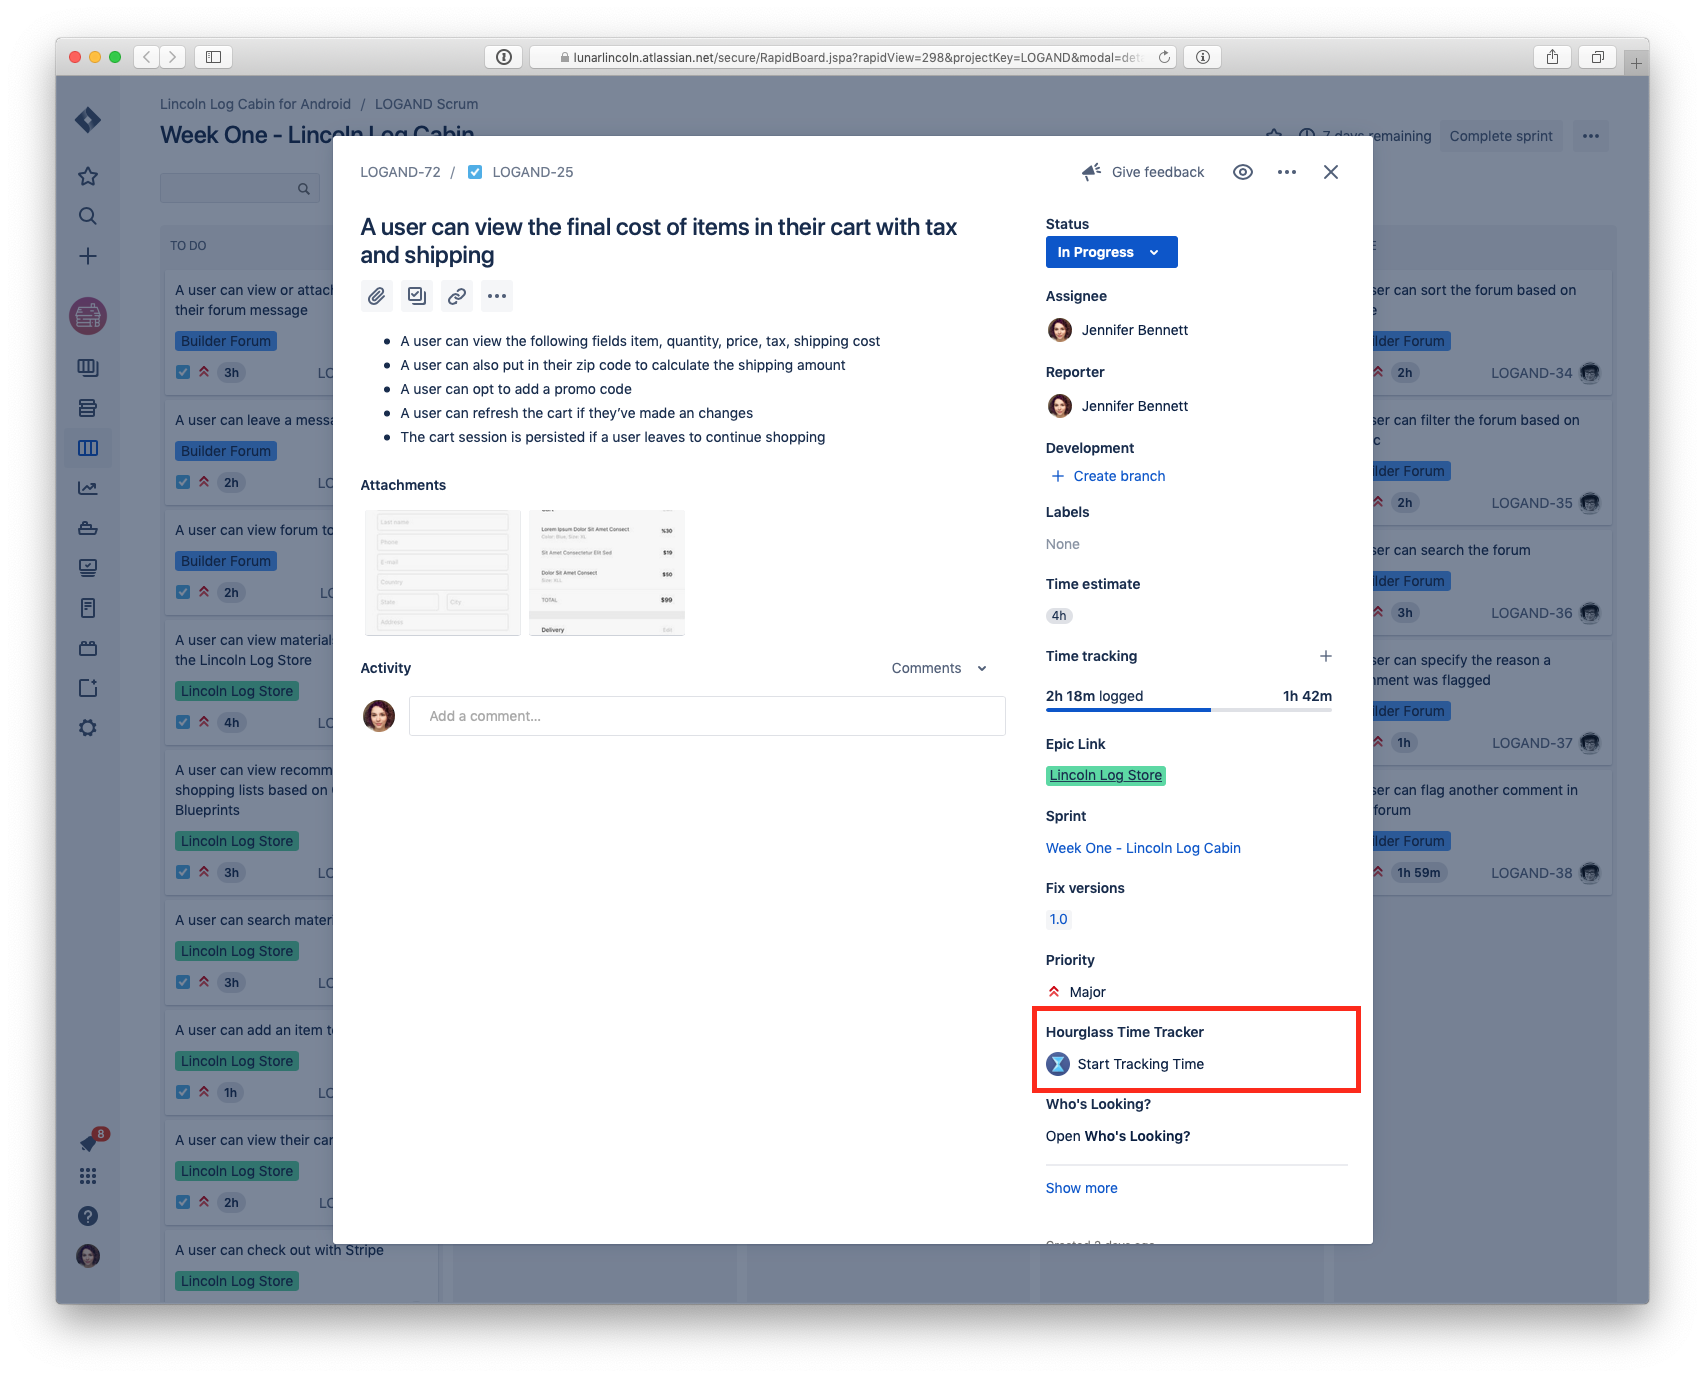Open sprint ellipsis menu next to Complete sprint
The width and height of the screenshot is (1705, 1378).
(1591, 136)
